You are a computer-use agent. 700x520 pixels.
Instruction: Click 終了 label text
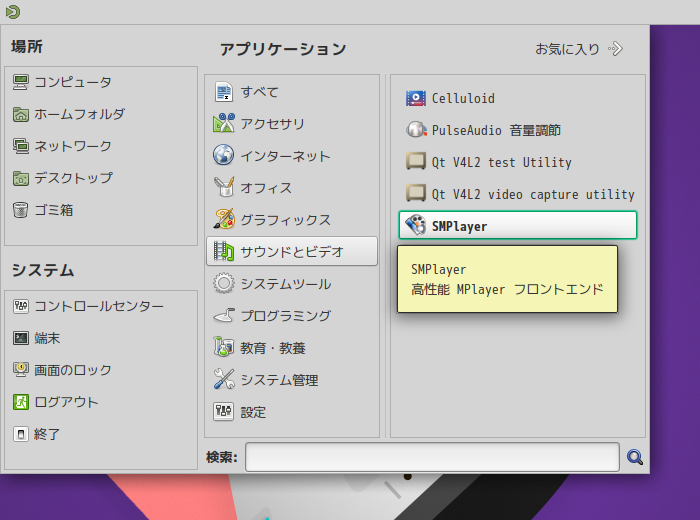[x=47, y=434]
